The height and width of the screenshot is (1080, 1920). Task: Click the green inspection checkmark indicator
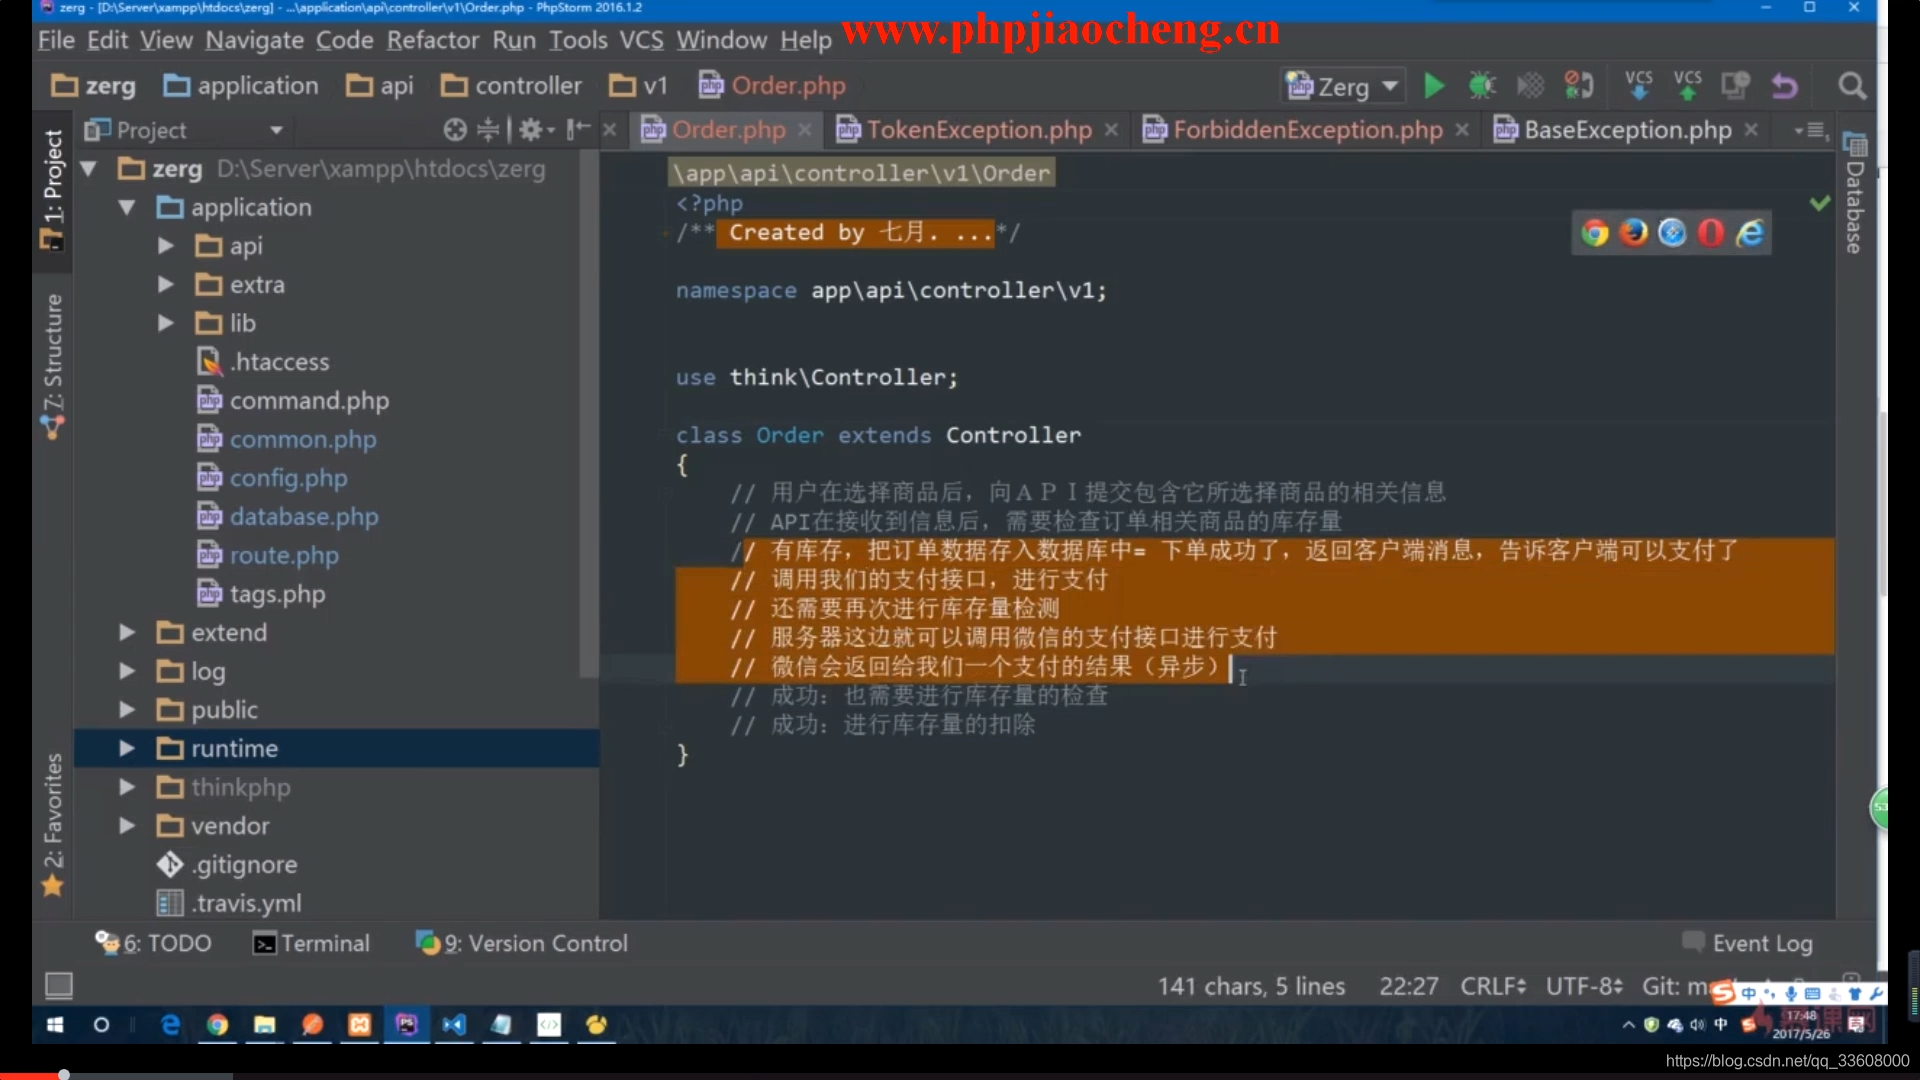[x=1820, y=203]
